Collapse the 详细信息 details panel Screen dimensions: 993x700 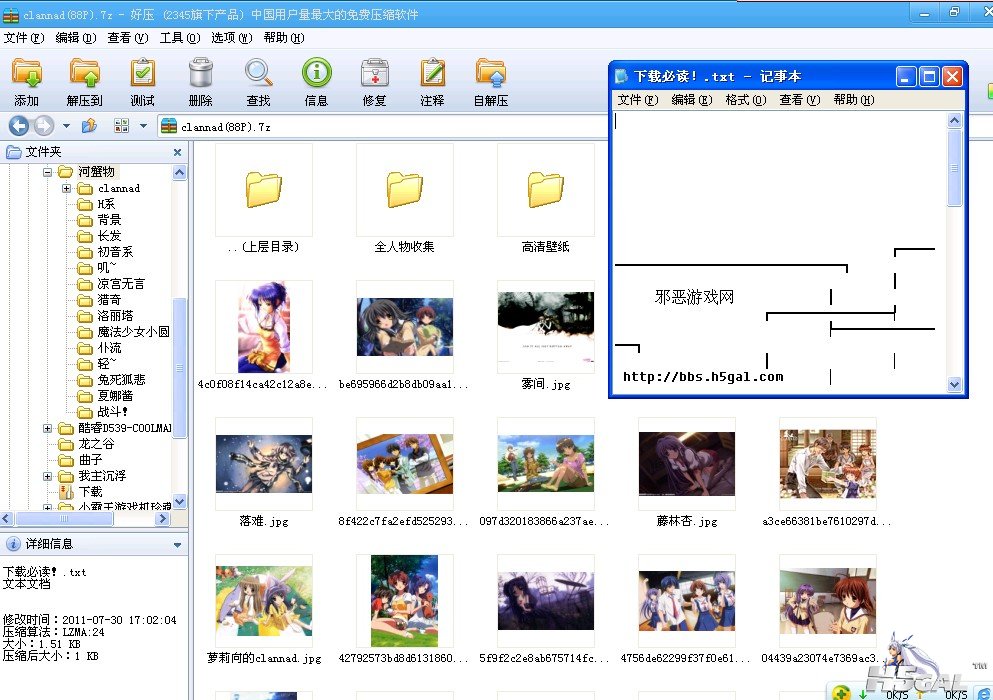tap(177, 545)
